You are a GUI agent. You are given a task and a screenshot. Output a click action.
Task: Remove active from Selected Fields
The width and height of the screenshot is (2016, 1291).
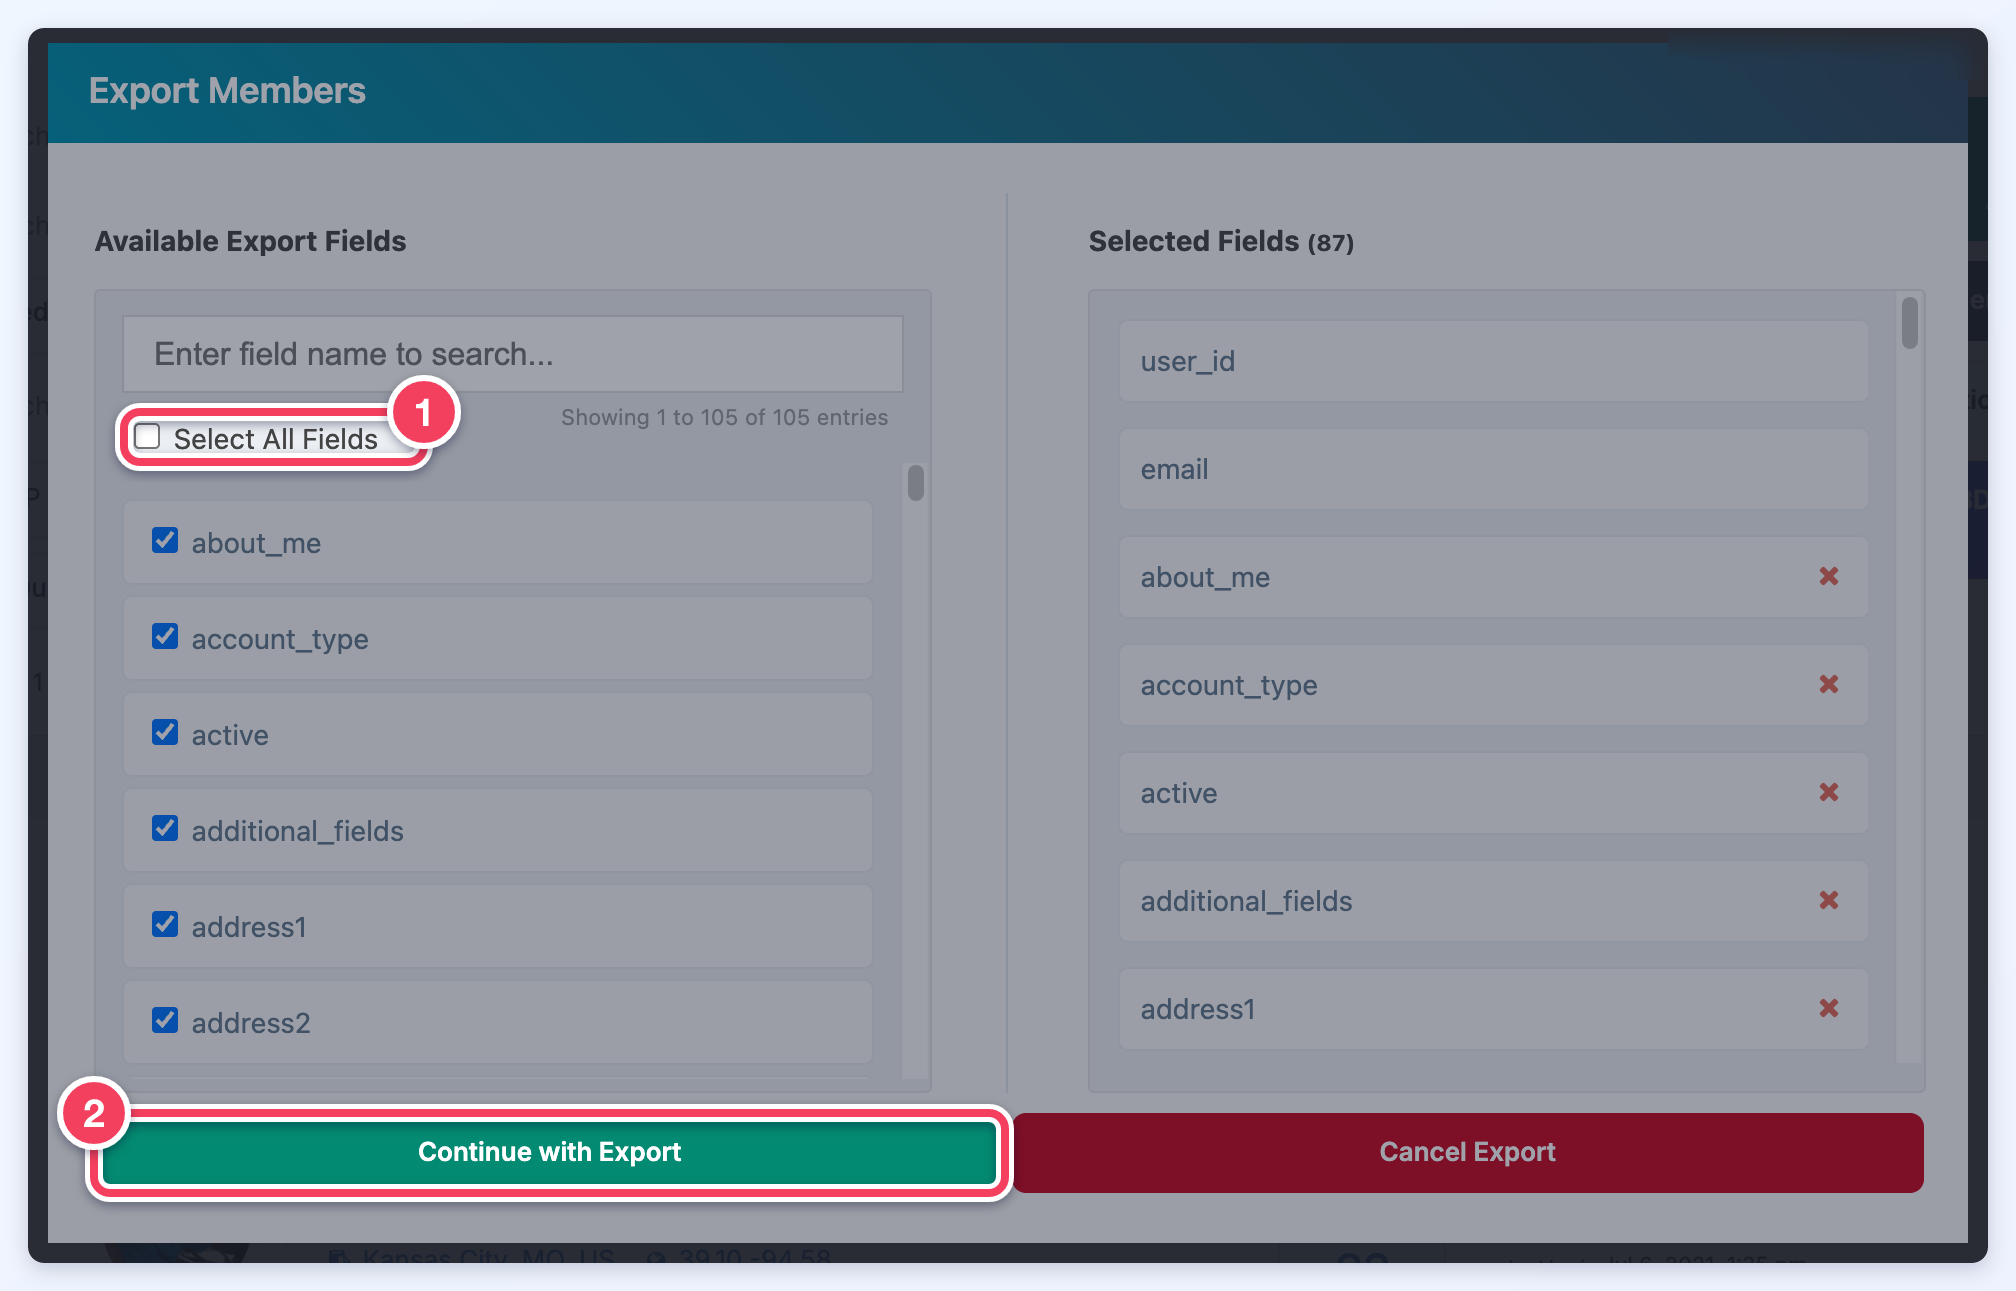[x=1828, y=792]
